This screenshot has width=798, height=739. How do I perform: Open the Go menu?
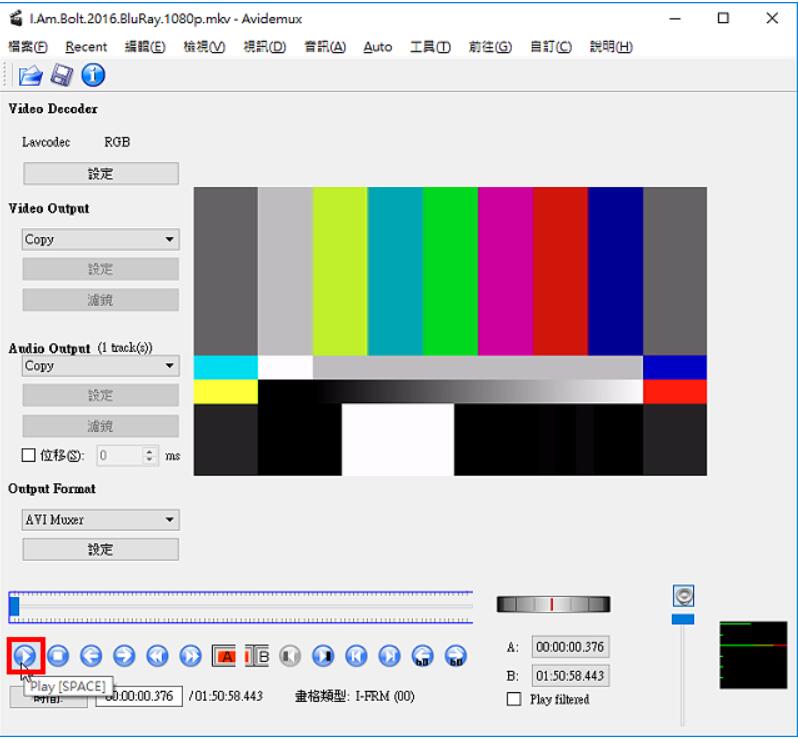[x=490, y=47]
